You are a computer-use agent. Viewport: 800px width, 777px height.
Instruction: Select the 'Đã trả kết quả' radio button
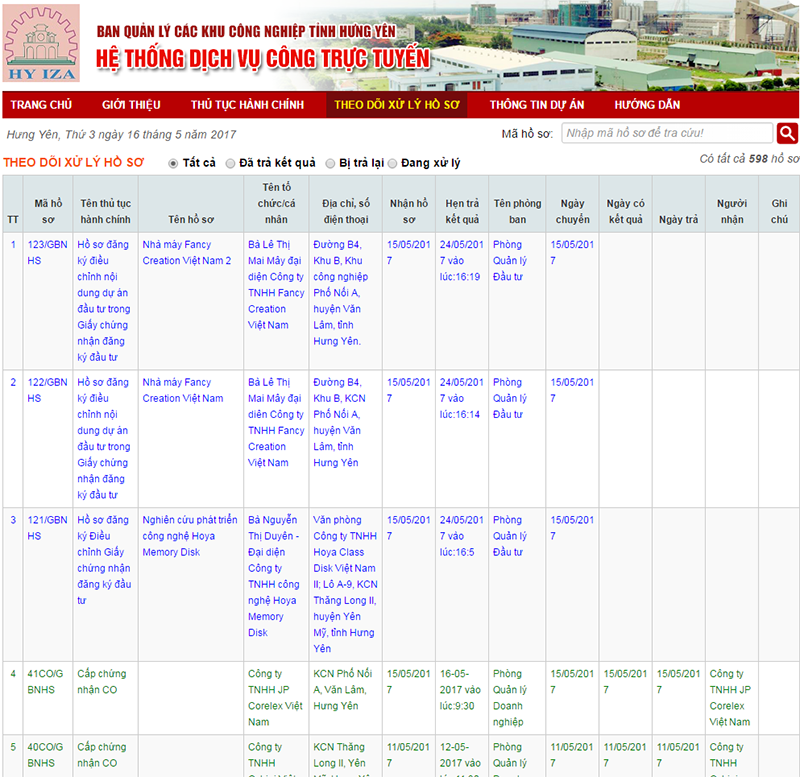pyautogui.click(x=231, y=163)
